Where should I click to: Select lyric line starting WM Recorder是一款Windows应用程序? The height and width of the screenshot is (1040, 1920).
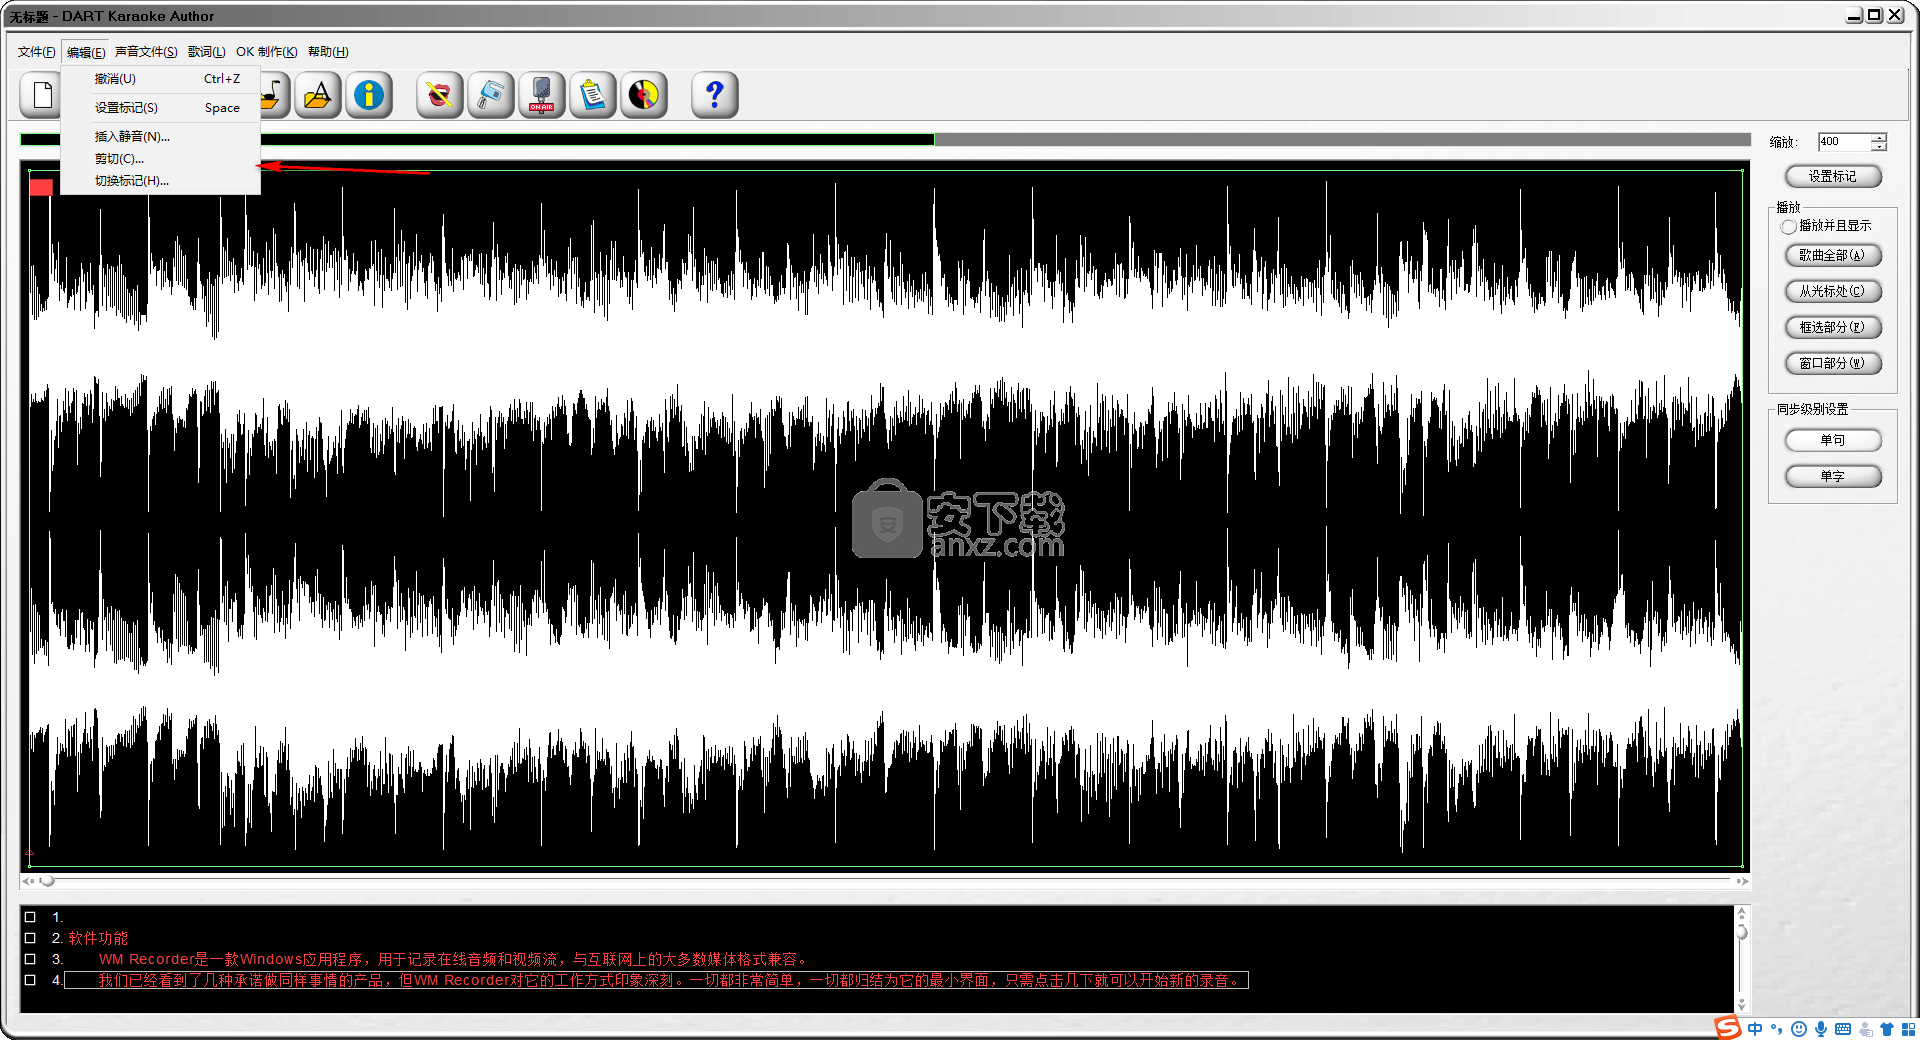(453, 959)
